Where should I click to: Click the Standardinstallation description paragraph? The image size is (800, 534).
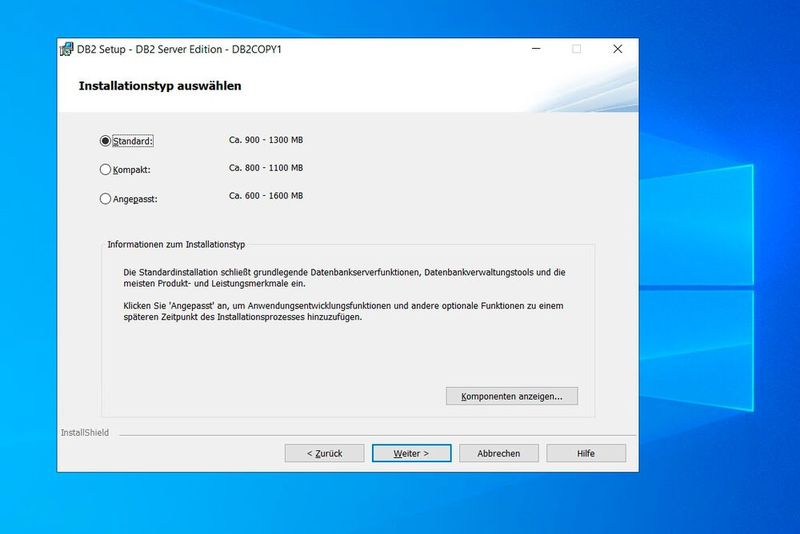tap(344, 278)
